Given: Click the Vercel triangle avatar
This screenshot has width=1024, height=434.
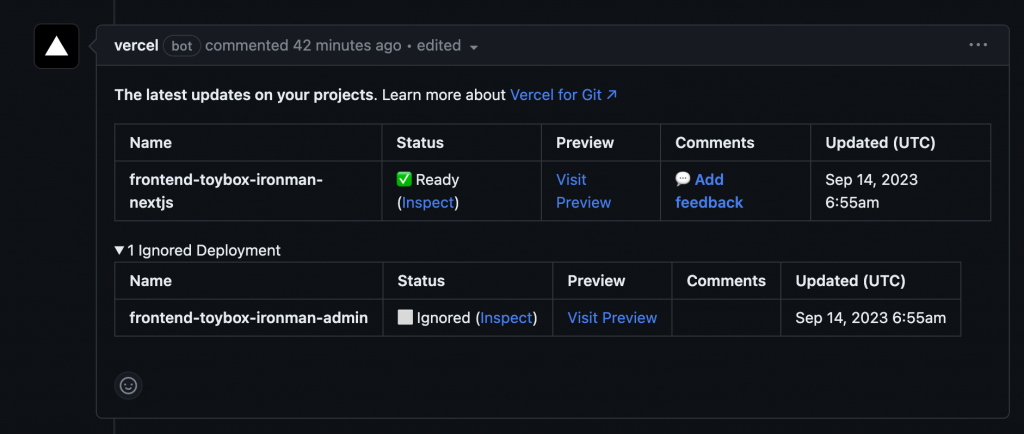Looking at the screenshot, I should 56,46.
